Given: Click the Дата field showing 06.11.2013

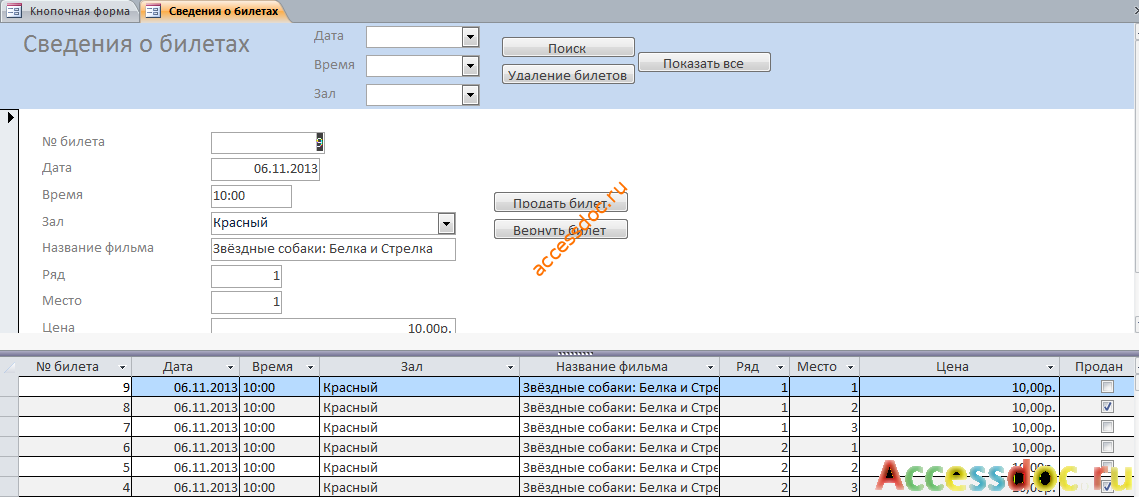Looking at the screenshot, I should (x=265, y=169).
